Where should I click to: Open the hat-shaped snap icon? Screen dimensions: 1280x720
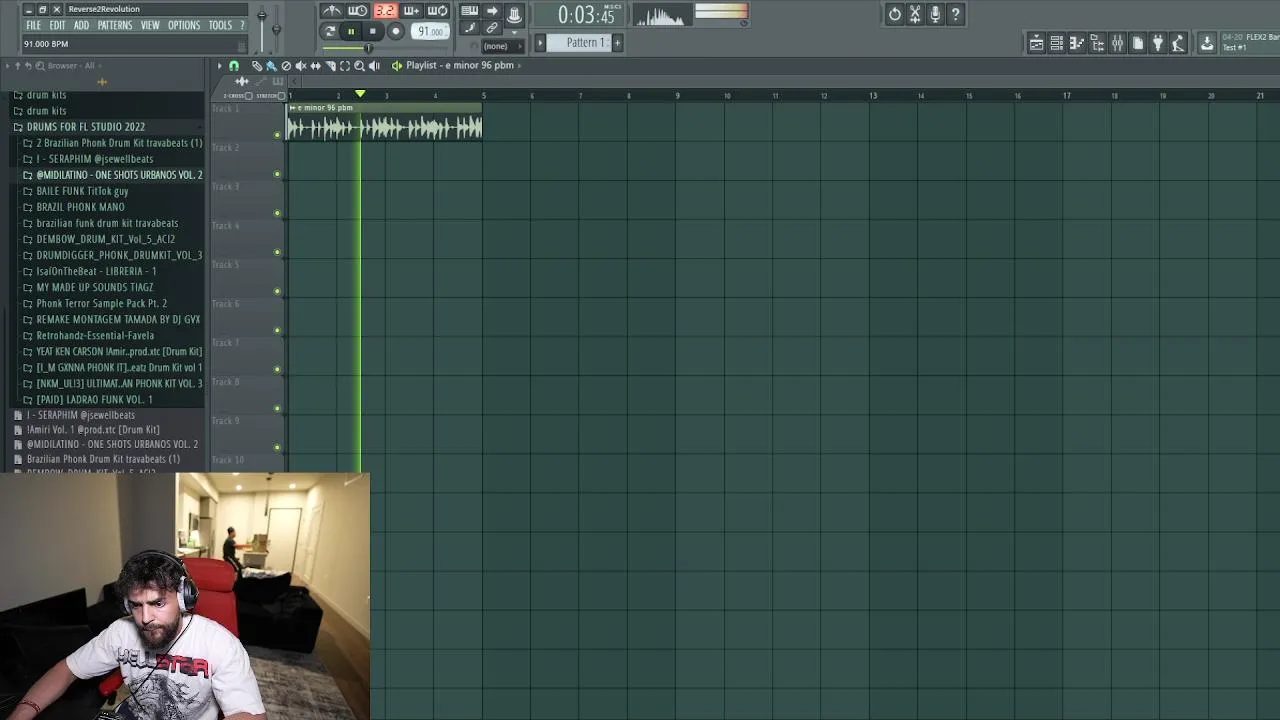pos(514,14)
